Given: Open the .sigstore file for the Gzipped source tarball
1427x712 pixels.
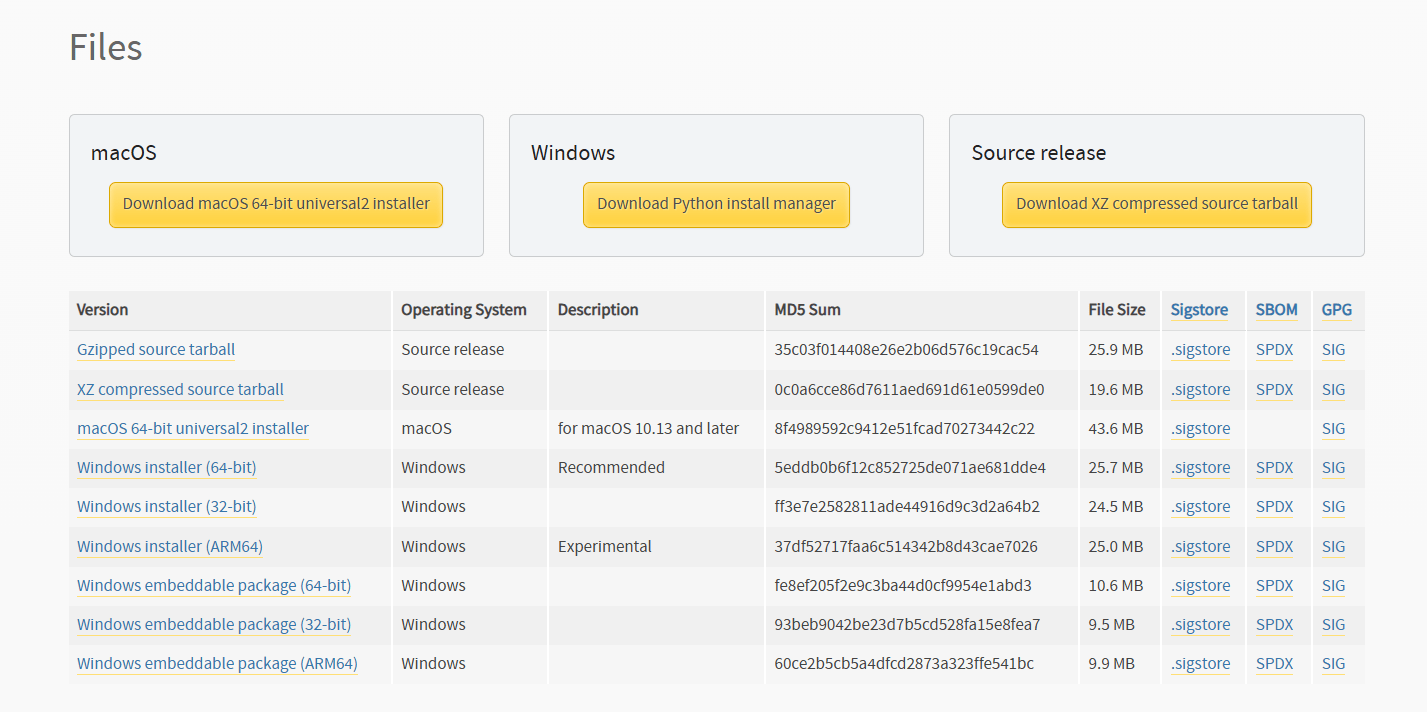Looking at the screenshot, I should (x=1200, y=349).
